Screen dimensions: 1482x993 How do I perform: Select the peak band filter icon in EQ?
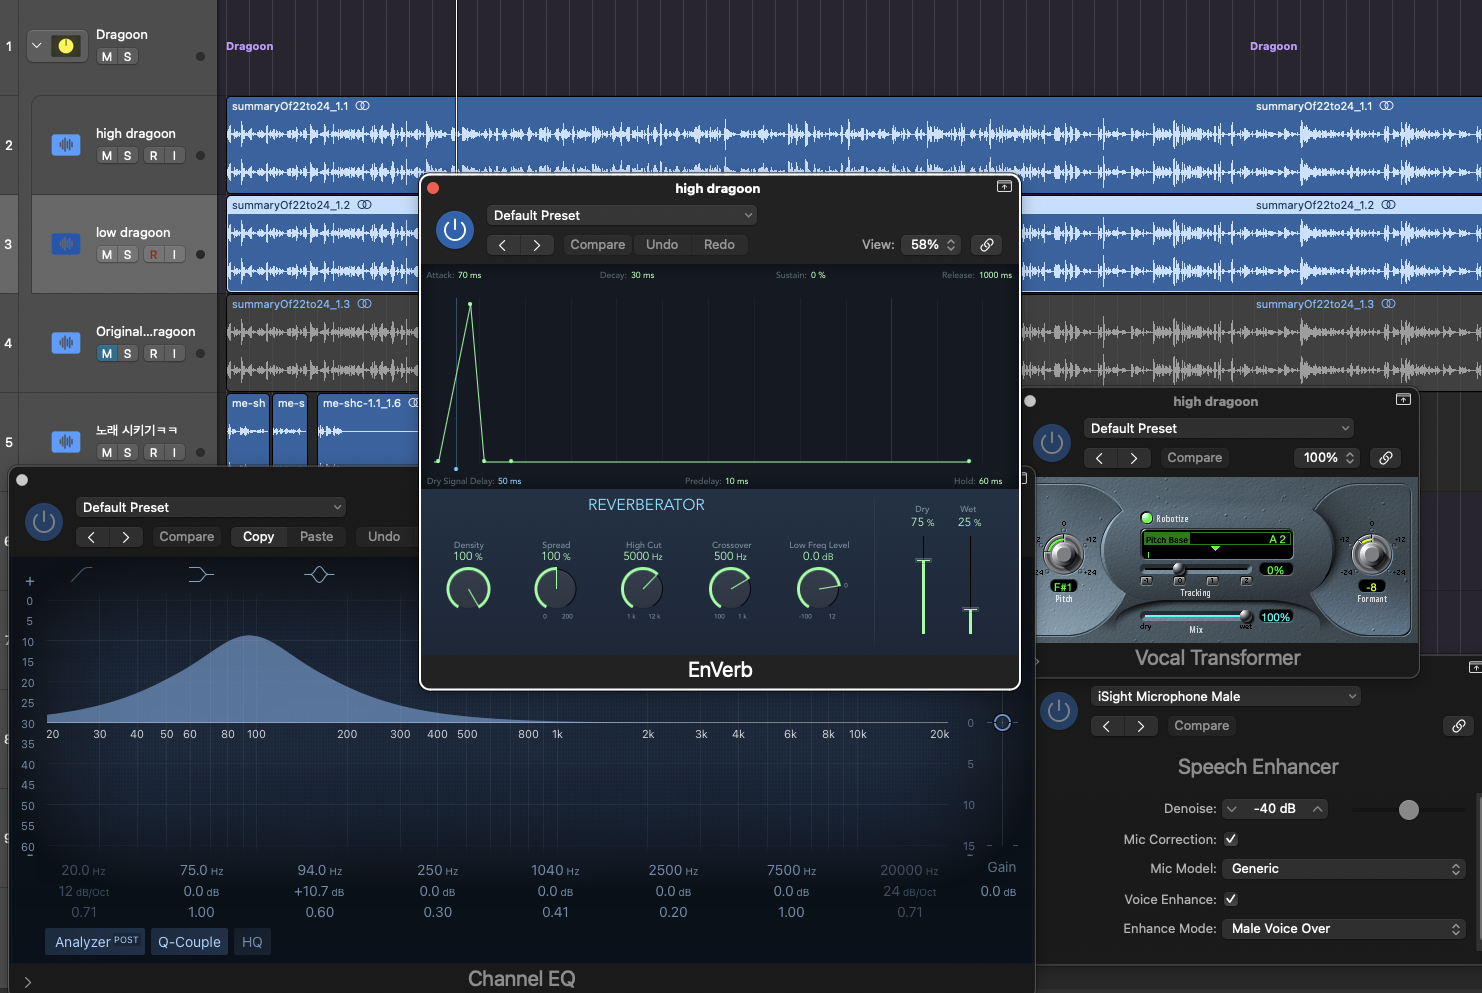[x=319, y=575]
